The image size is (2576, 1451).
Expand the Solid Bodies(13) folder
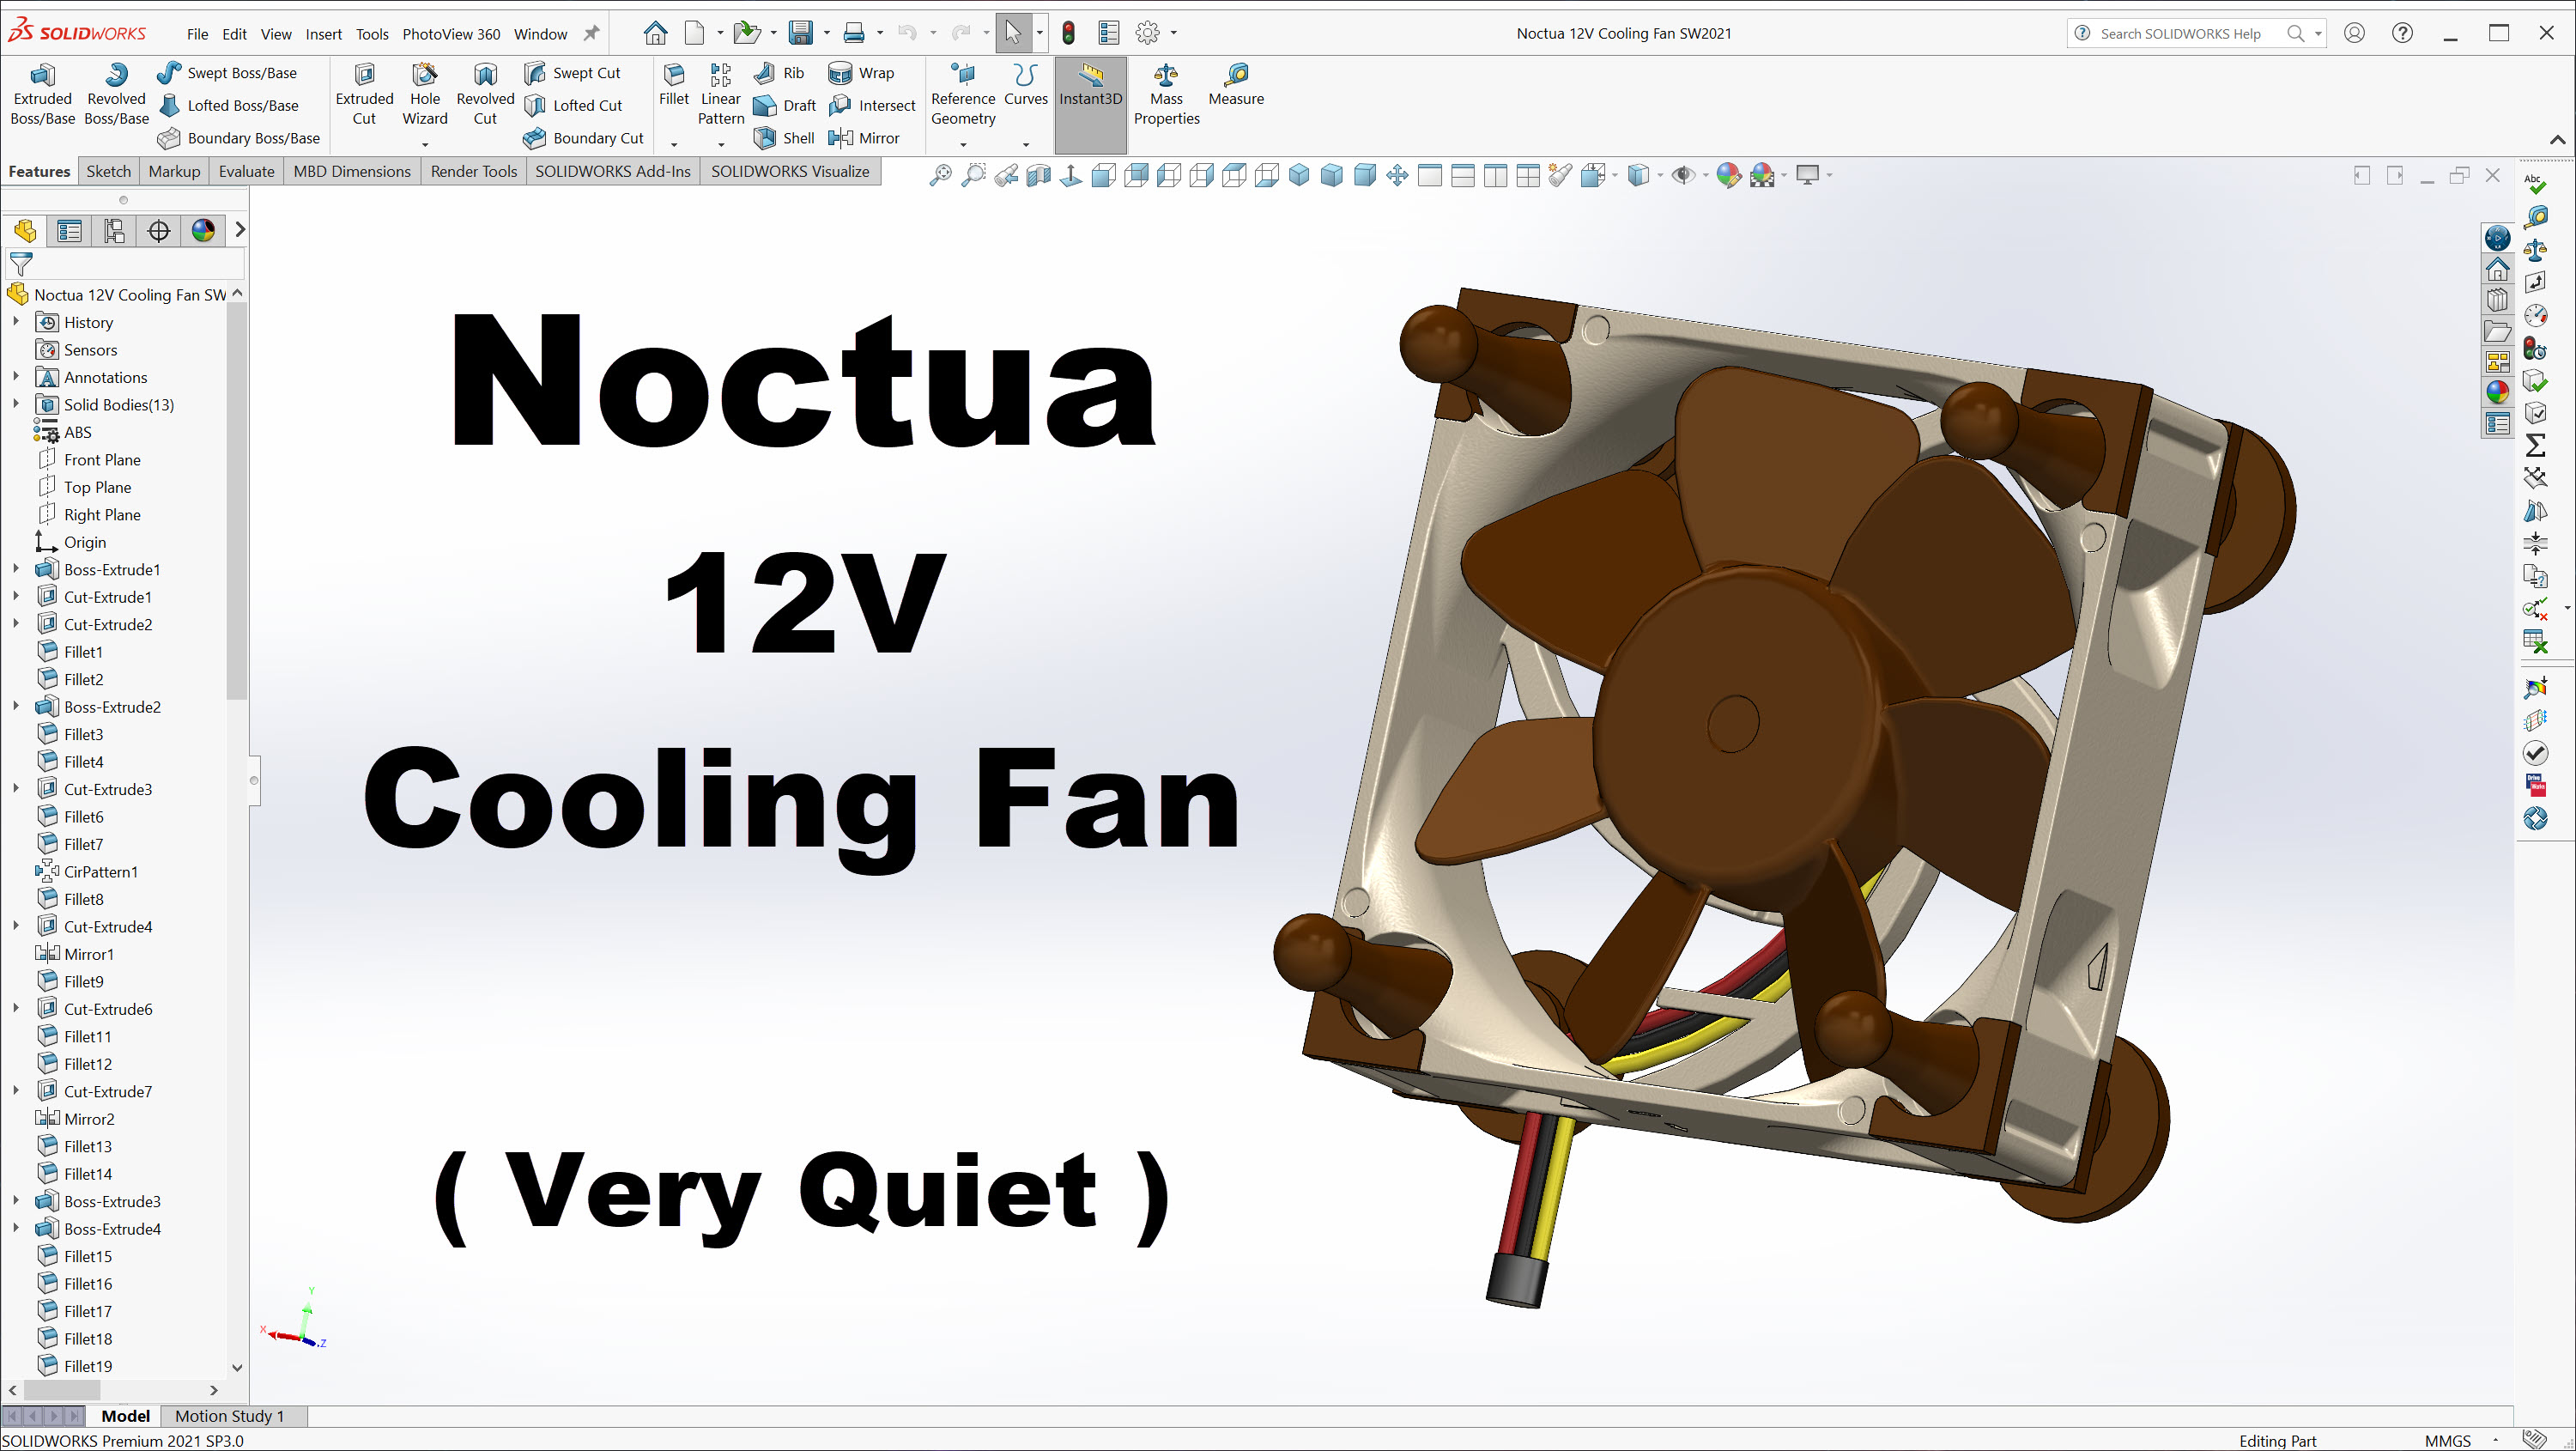16,404
